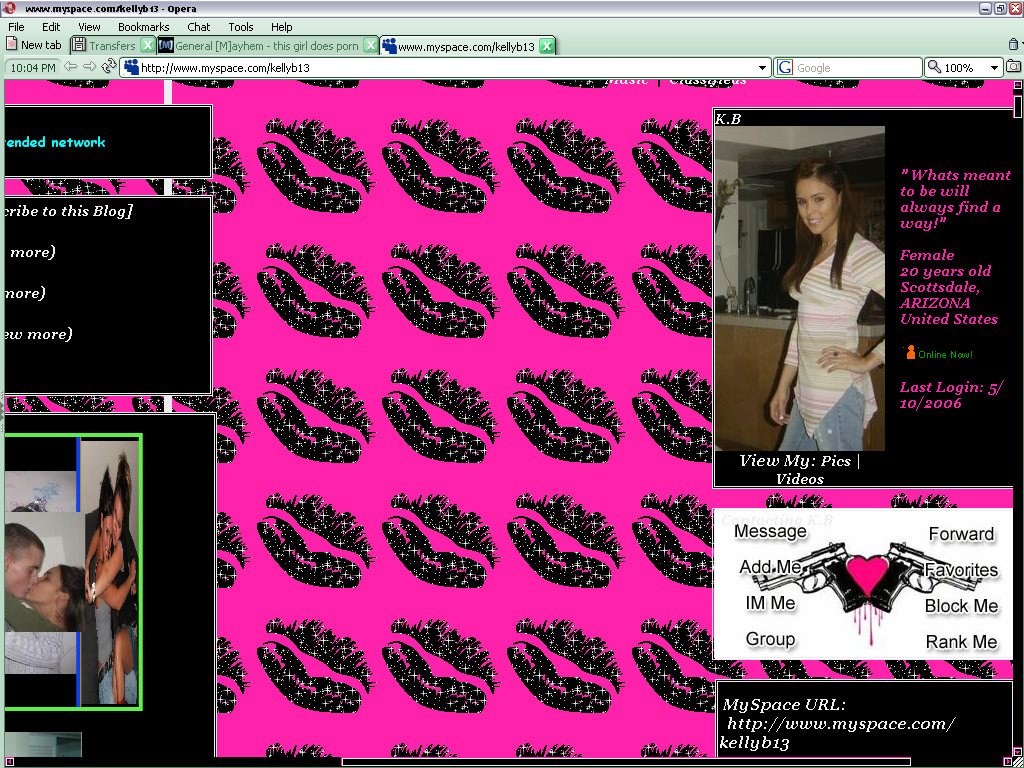Go back with the back arrow

click(71, 67)
